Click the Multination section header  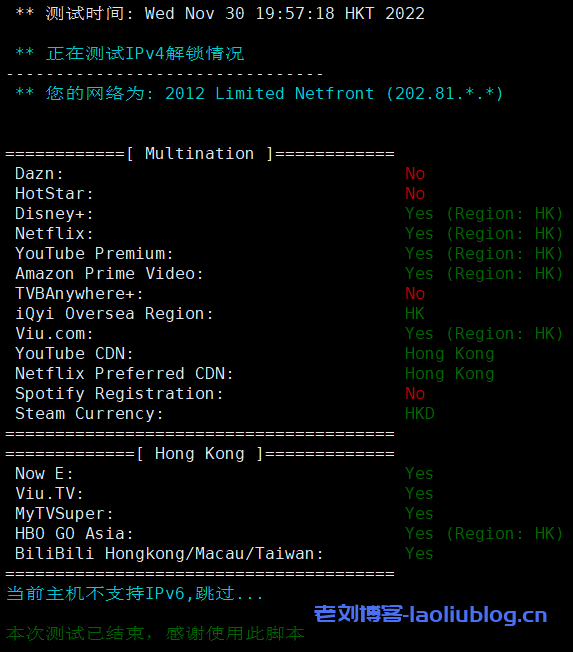[200, 154]
